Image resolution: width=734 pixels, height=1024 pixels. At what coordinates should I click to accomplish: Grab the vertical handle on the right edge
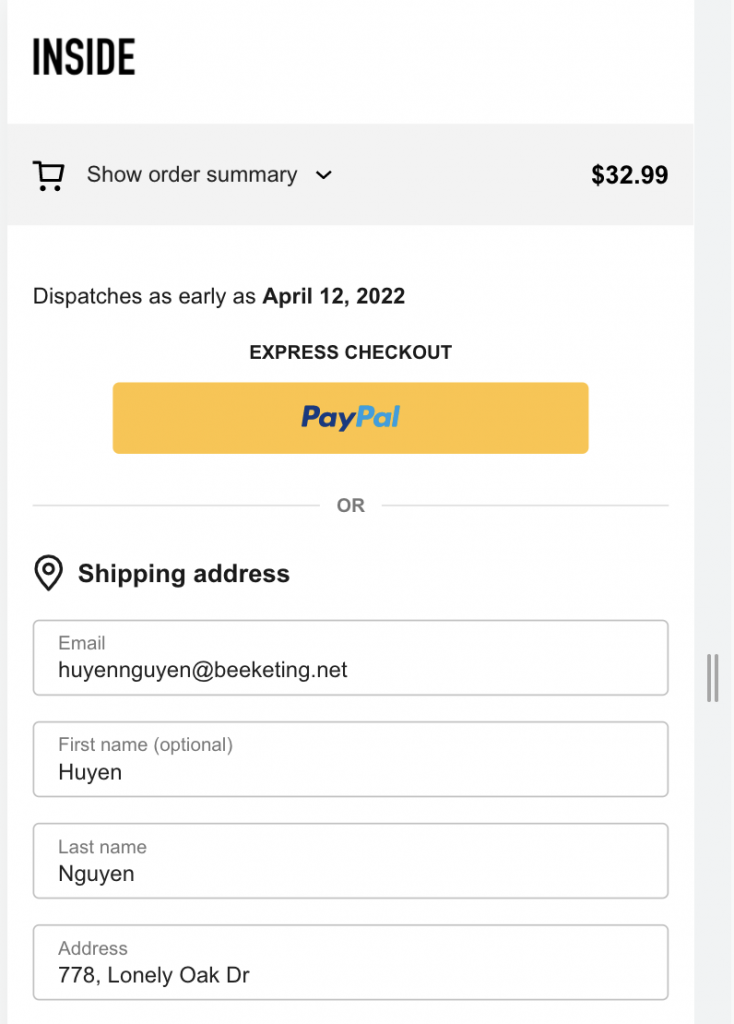[x=712, y=678]
